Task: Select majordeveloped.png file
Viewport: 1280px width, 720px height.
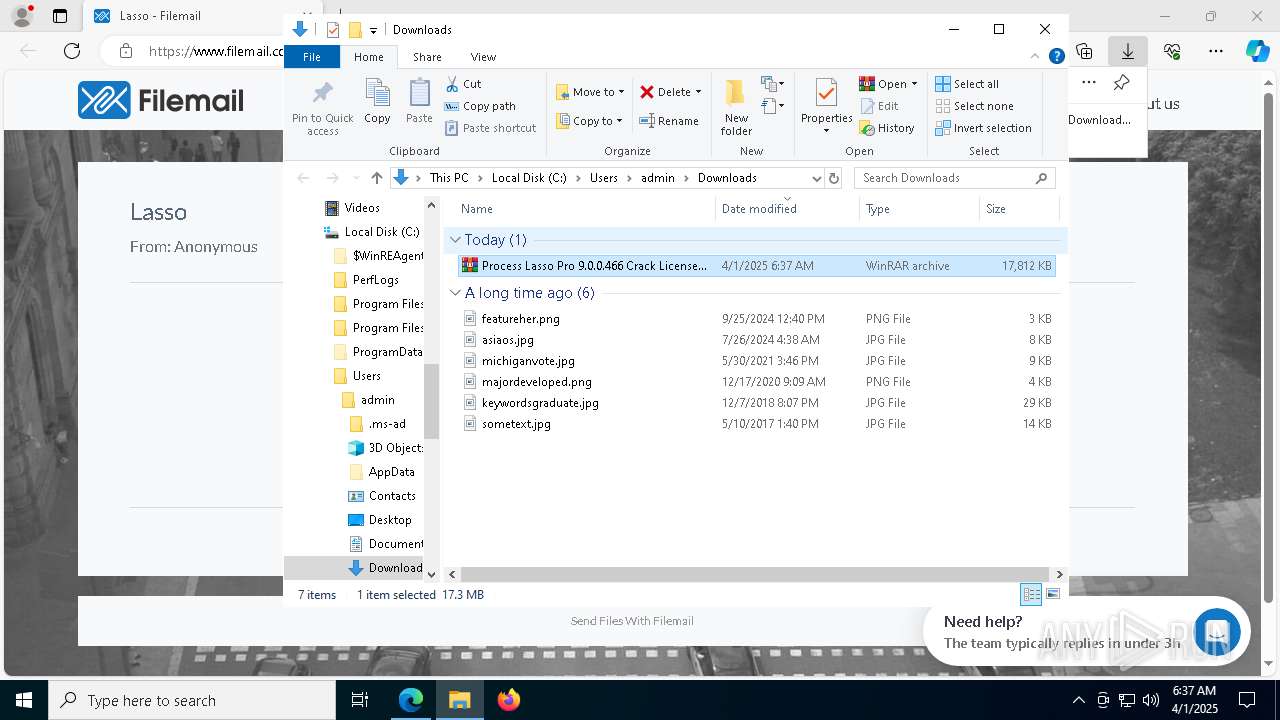Action: point(757,382)
